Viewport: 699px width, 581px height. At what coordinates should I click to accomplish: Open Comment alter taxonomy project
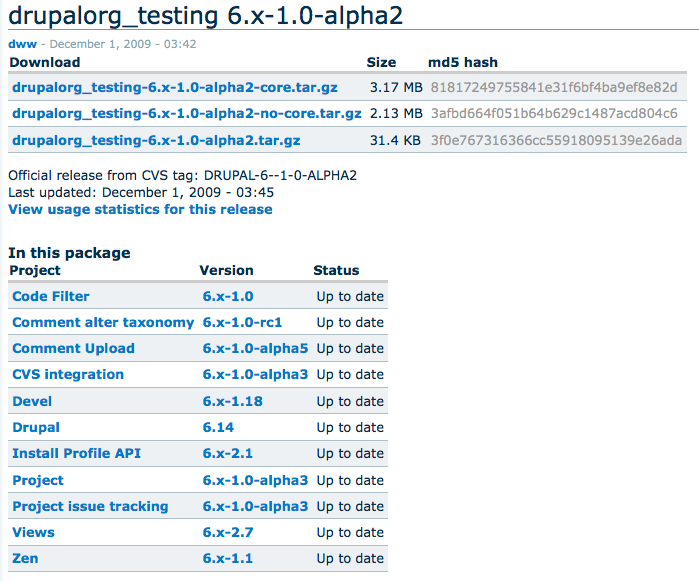[x=103, y=322]
